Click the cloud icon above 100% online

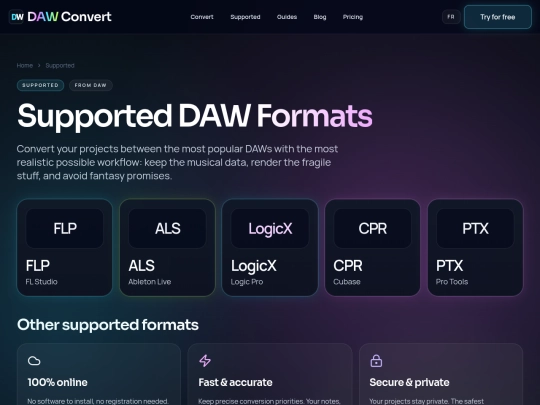tap(34, 361)
